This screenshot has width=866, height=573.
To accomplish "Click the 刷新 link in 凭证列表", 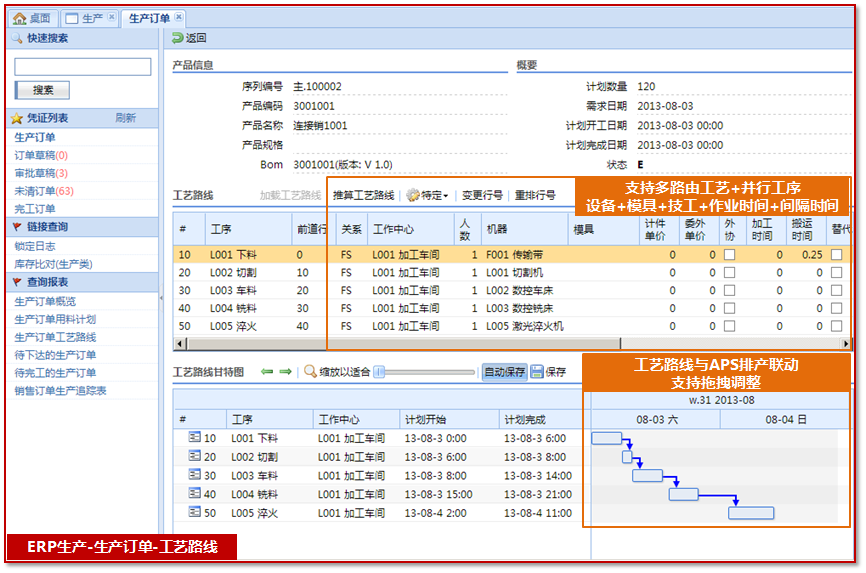I will coord(125,118).
